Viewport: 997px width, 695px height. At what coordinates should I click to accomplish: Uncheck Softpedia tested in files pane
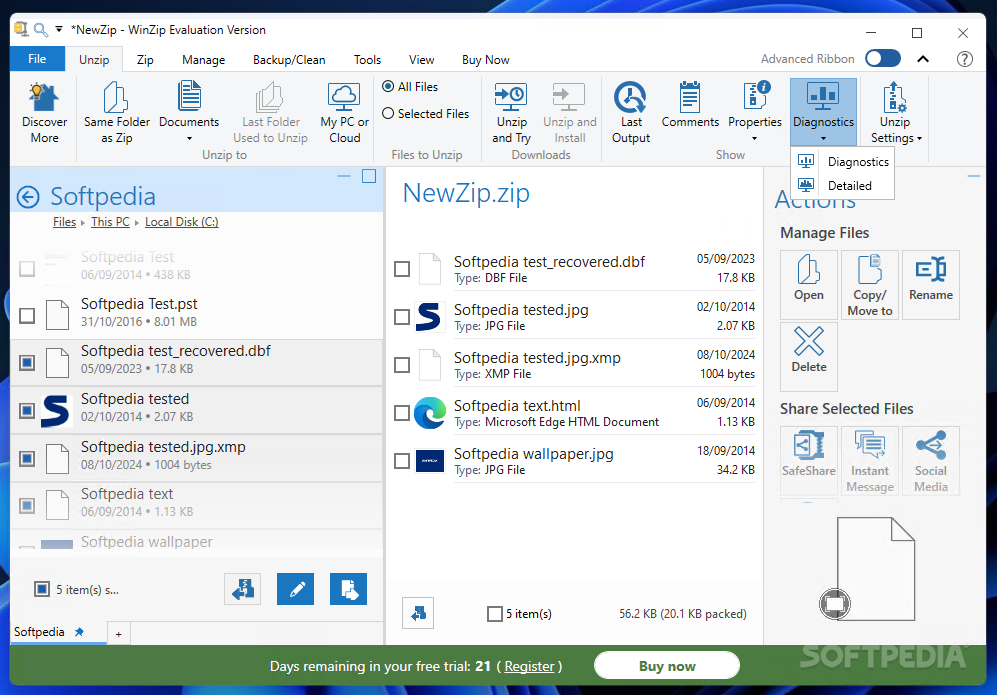point(27,410)
